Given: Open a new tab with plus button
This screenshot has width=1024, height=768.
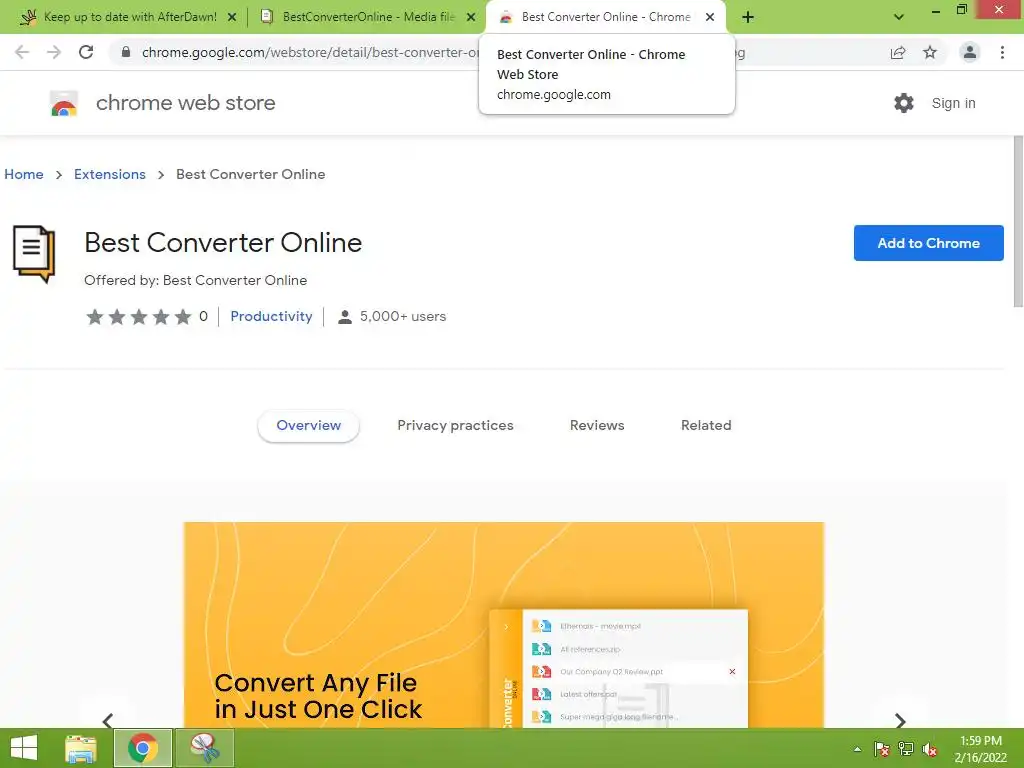Looking at the screenshot, I should [x=748, y=17].
